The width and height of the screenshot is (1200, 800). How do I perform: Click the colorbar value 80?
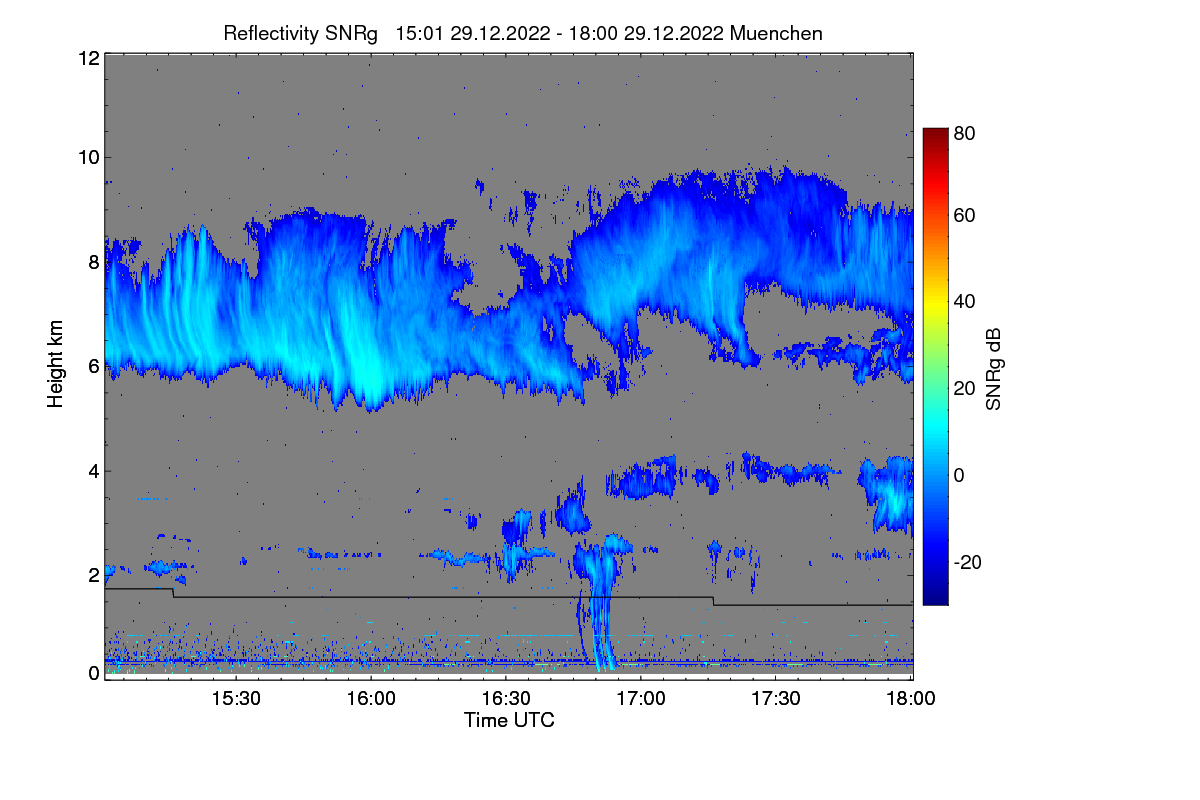pos(965,132)
